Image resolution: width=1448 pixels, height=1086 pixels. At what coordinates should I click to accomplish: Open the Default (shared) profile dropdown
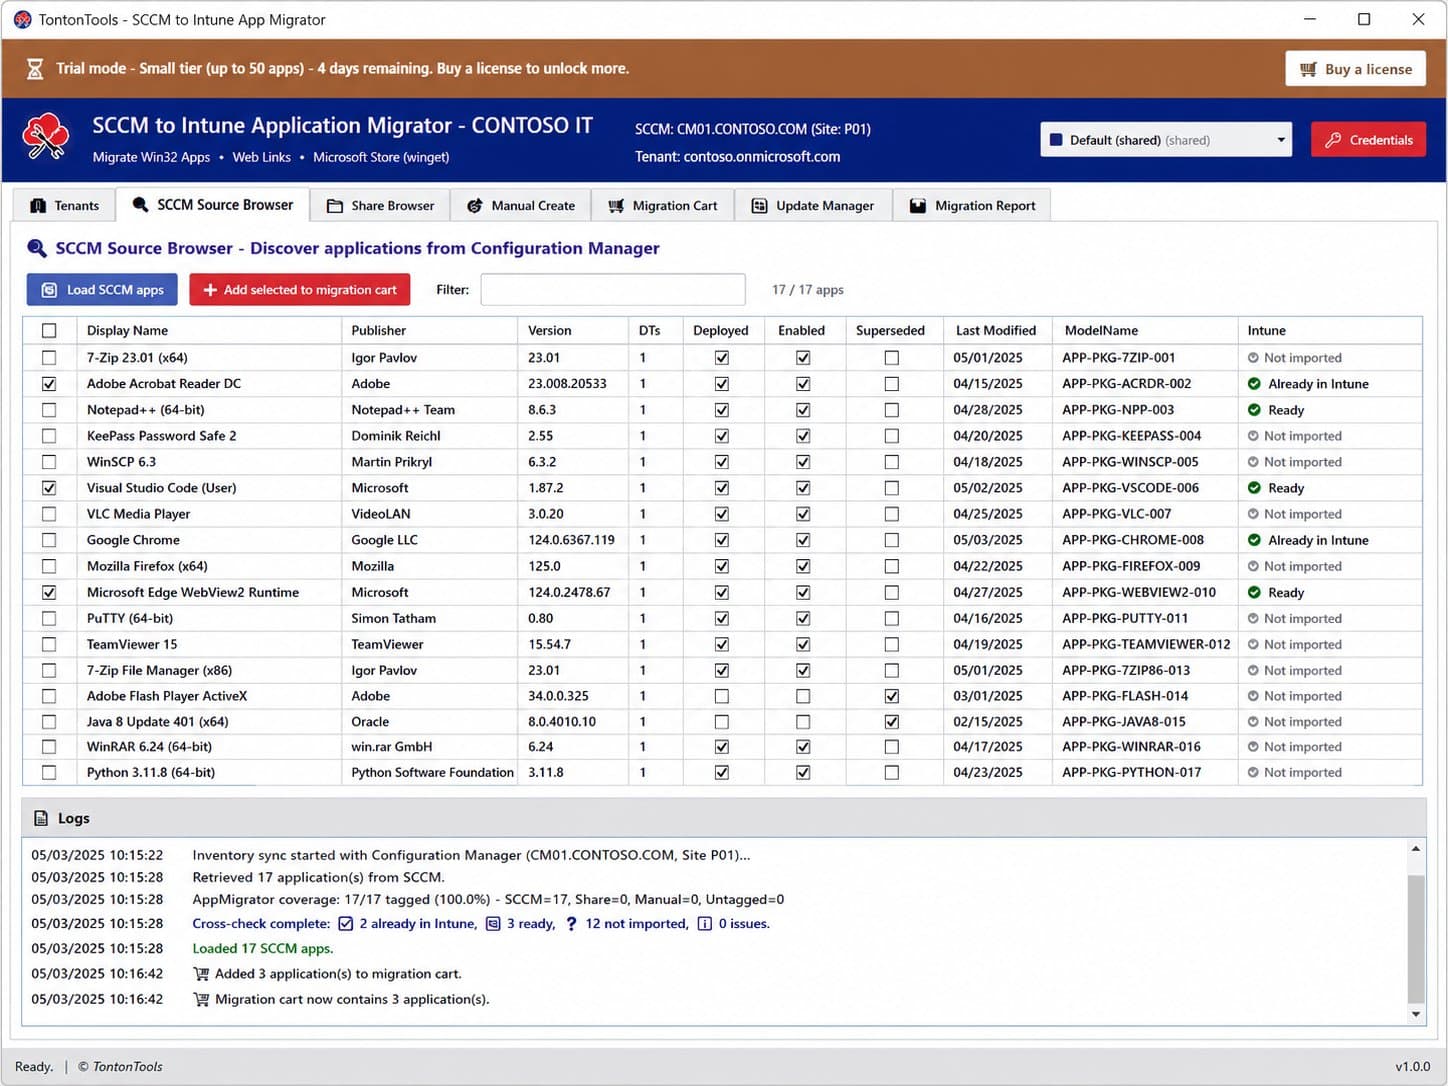pos(1166,140)
